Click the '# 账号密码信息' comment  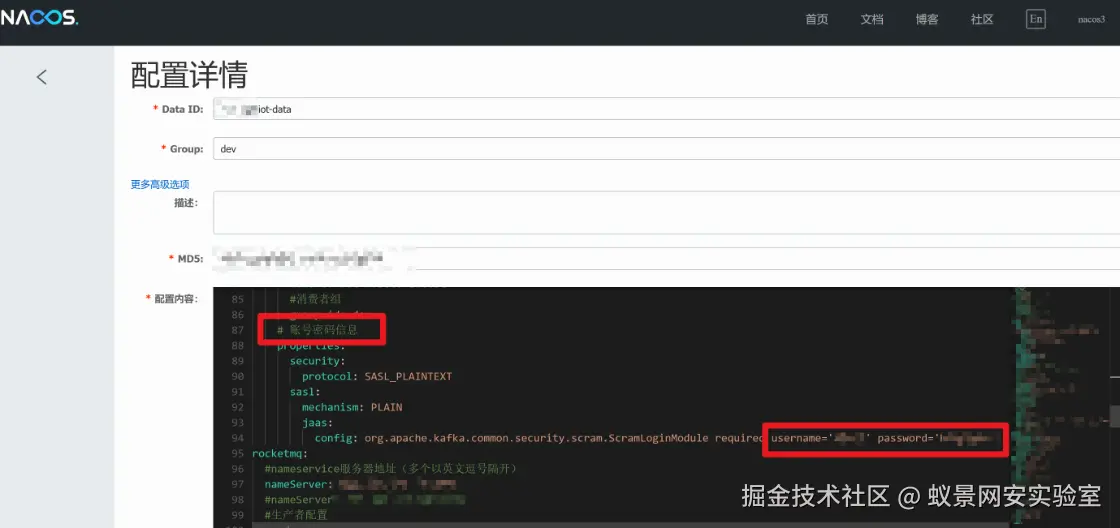click(x=317, y=330)
